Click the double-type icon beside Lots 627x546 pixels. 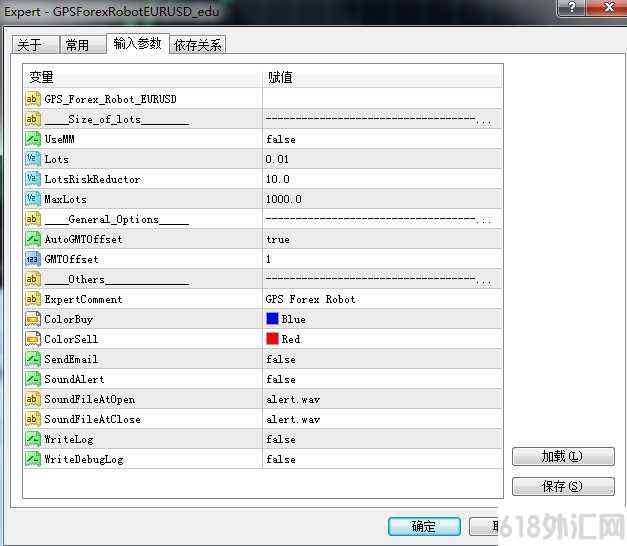pyautogui.click(x=32, y=159)
